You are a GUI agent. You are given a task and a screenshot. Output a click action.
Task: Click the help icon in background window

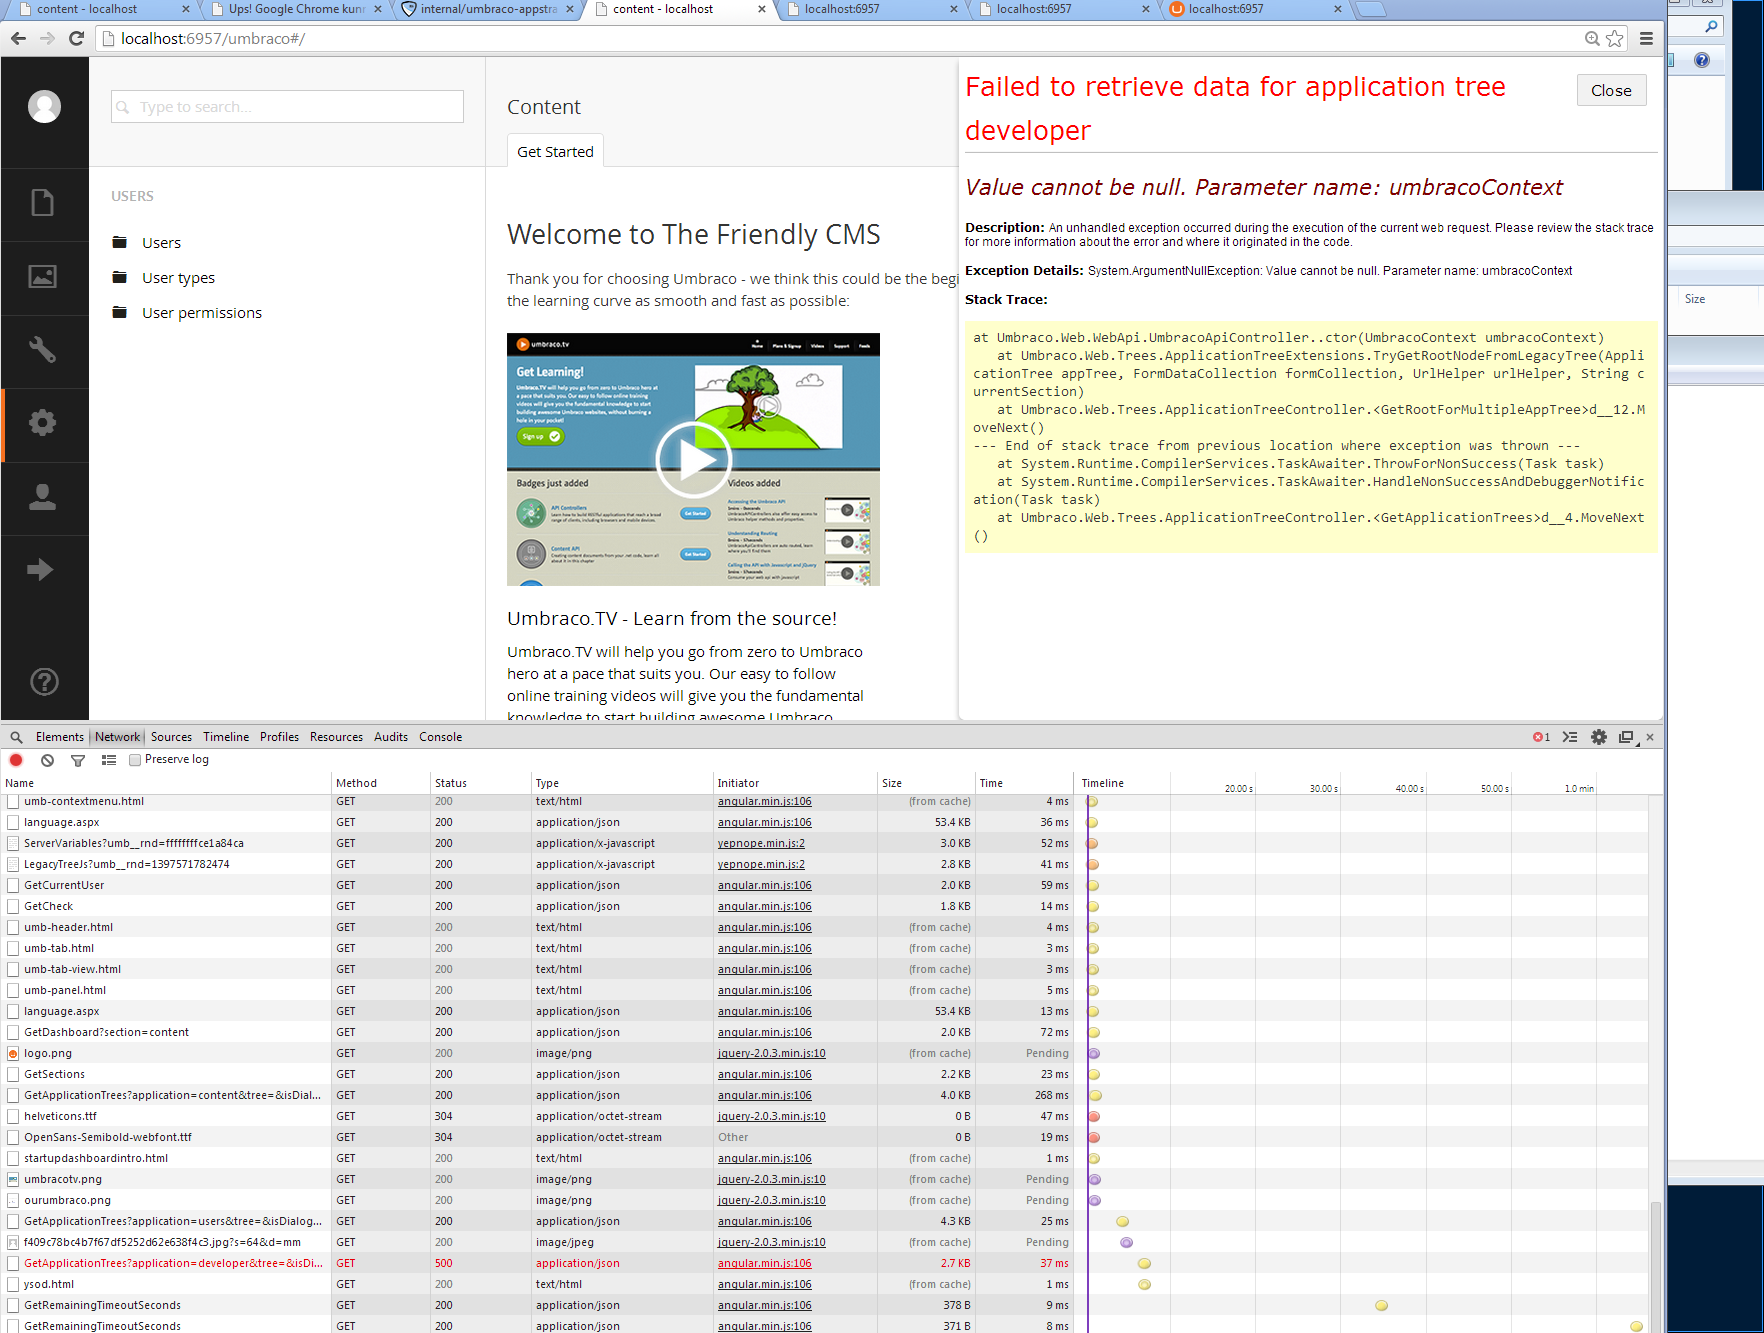tap(1702, 60)
